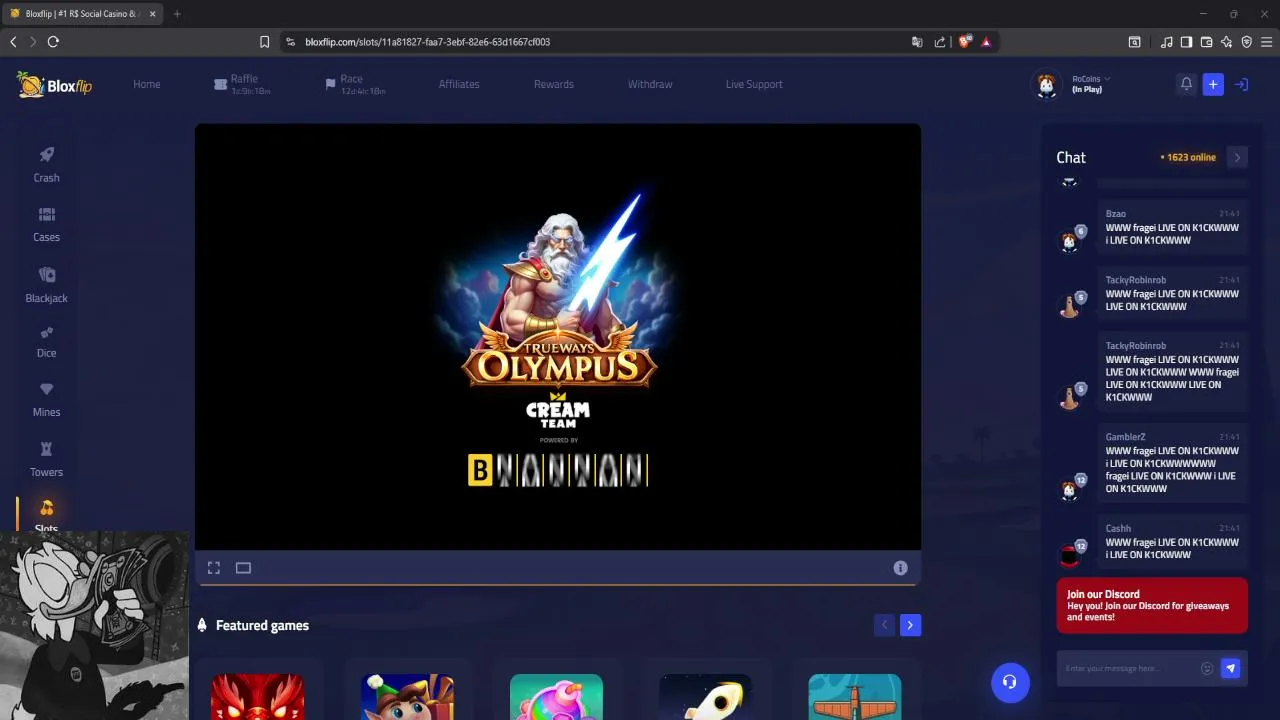
Task: Open the Dice game from sidebar
Action: point(46,342)
